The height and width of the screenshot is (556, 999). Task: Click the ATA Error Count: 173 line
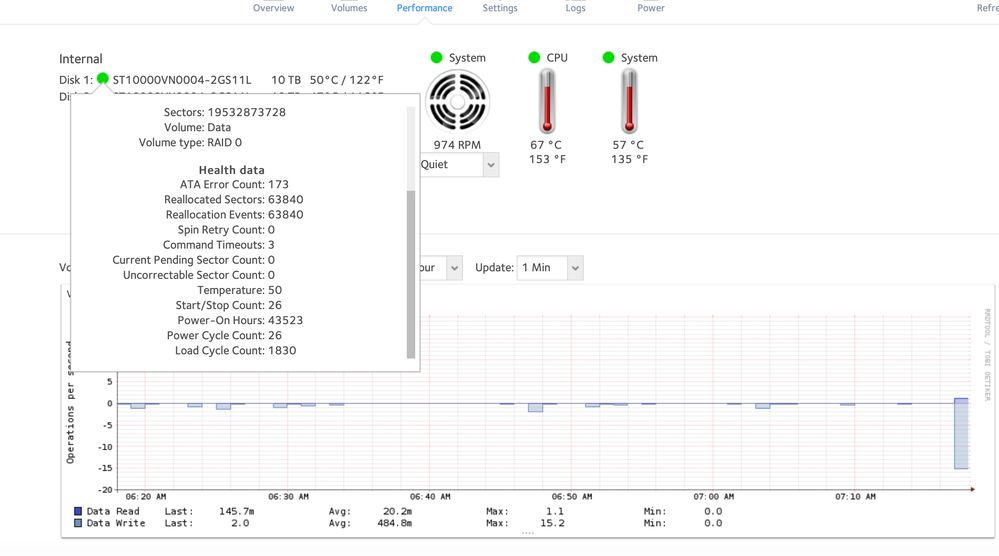(x=234, y=184)
